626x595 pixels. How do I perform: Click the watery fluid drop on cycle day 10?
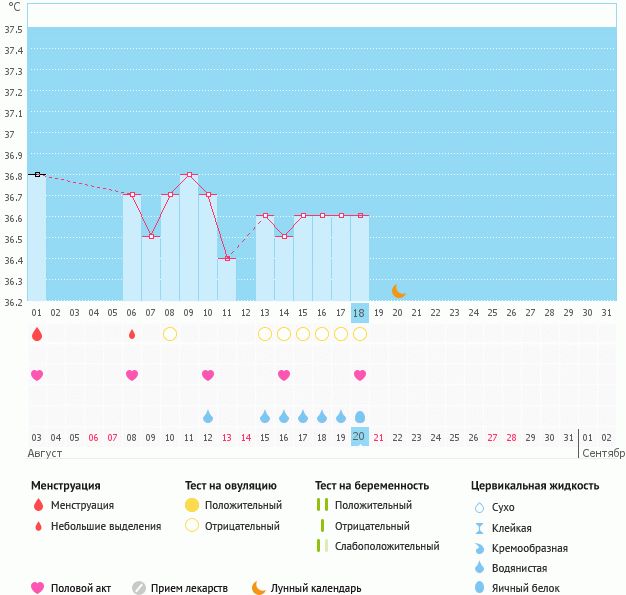tap(208, 416)
